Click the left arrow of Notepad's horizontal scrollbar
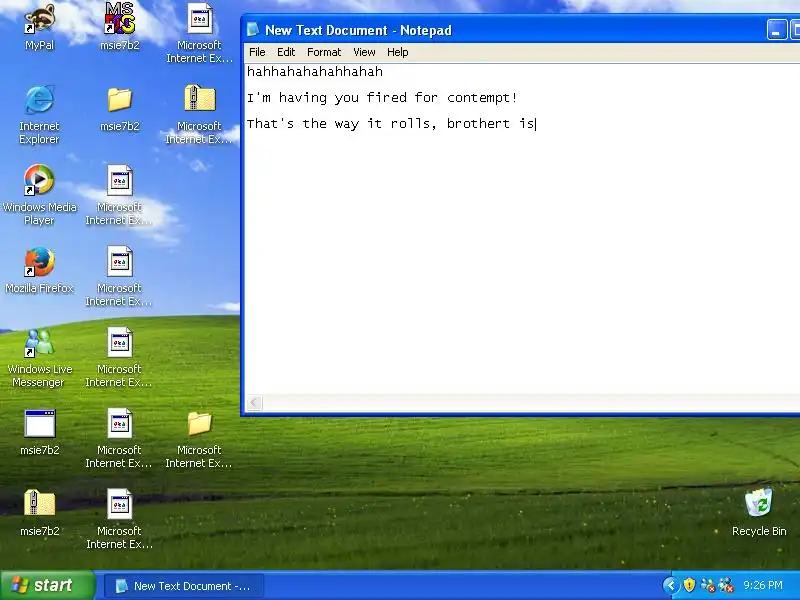The width and height of the screenshot is (800, 600). [254, 403]
